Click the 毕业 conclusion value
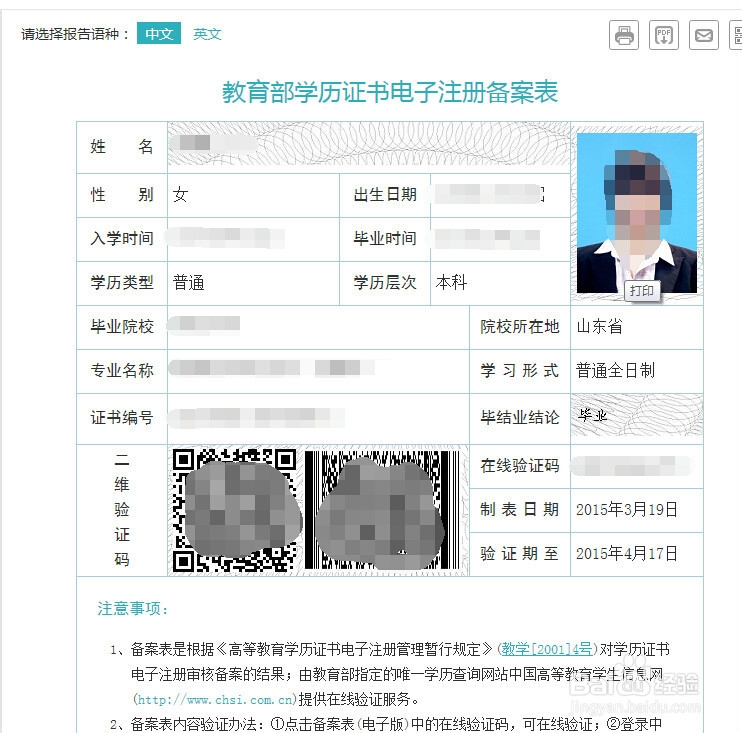Screen dimensions: 742x733 (x=593, y=415)
